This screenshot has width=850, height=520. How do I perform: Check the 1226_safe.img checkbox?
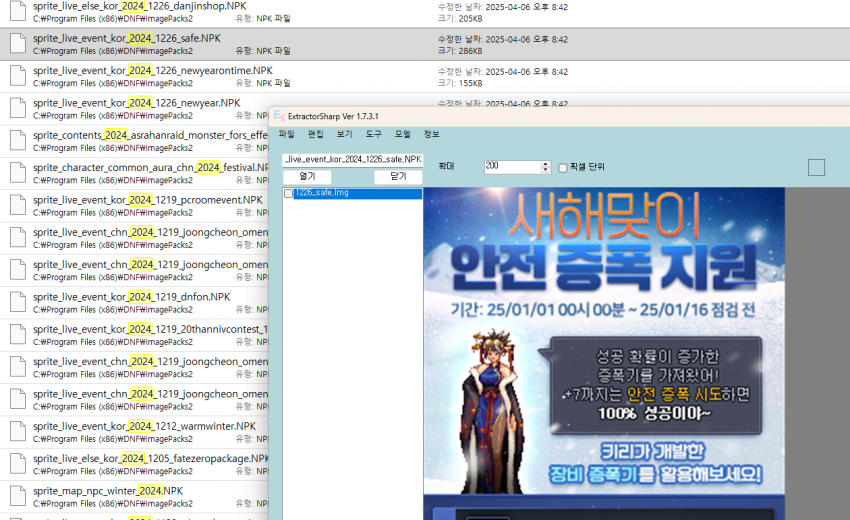coord(289,193)
